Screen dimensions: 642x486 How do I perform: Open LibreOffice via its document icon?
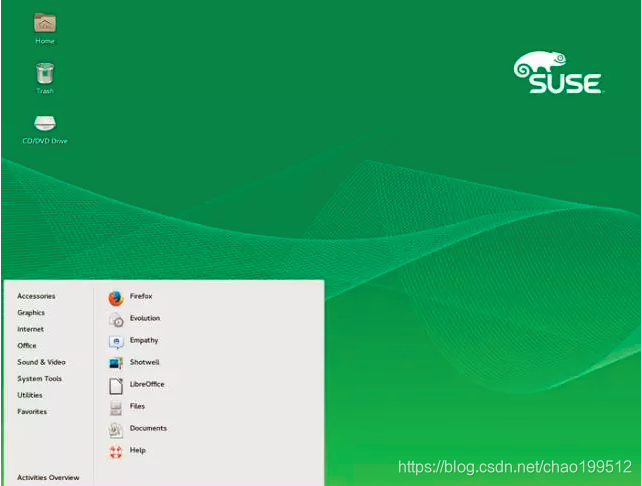point(116,386)
